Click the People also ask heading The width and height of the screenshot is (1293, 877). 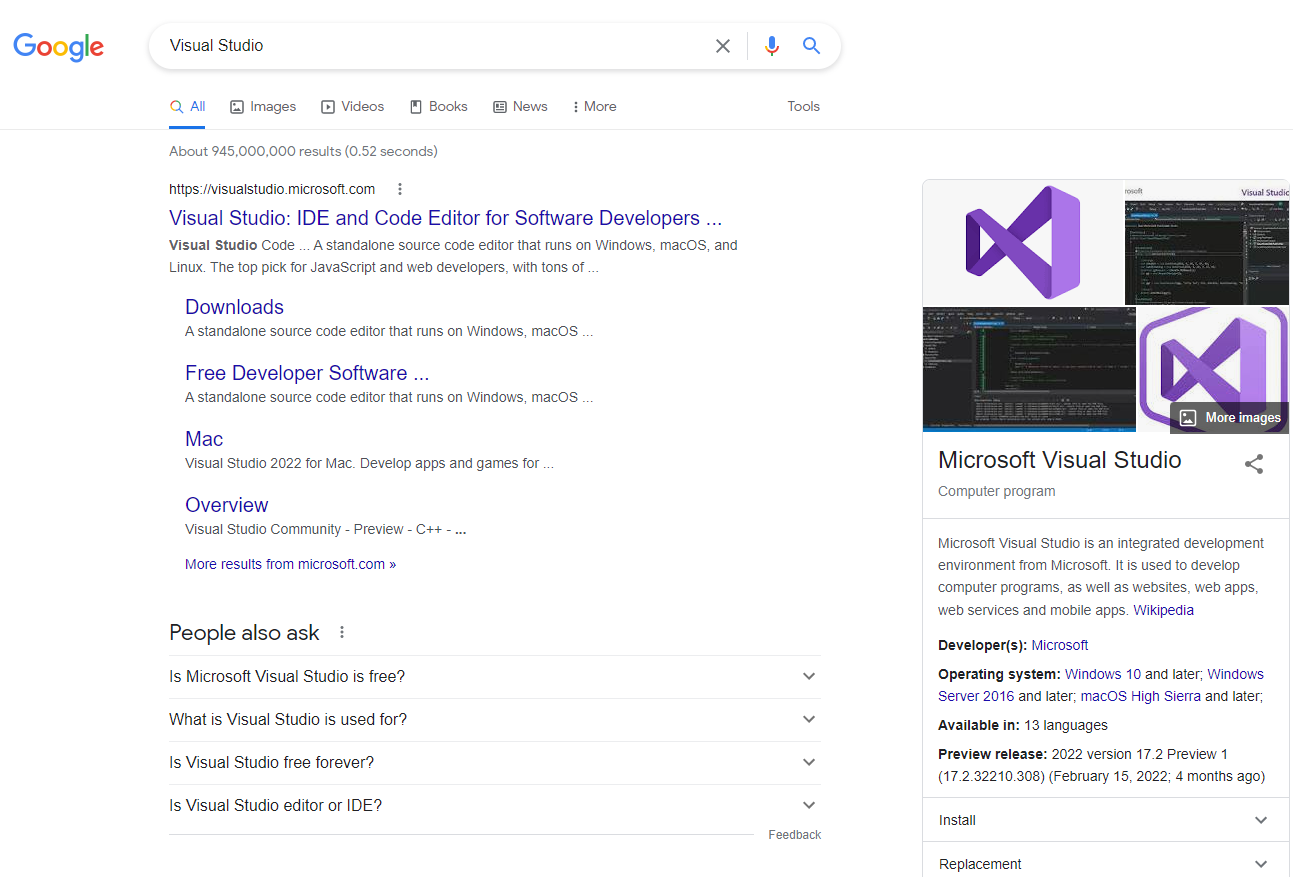tap(244, 632)
